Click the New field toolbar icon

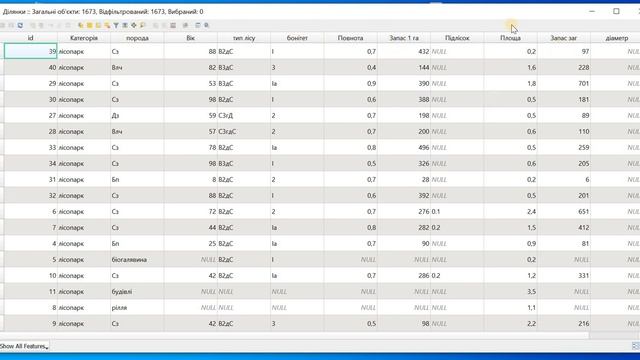[x=156, y=25]
